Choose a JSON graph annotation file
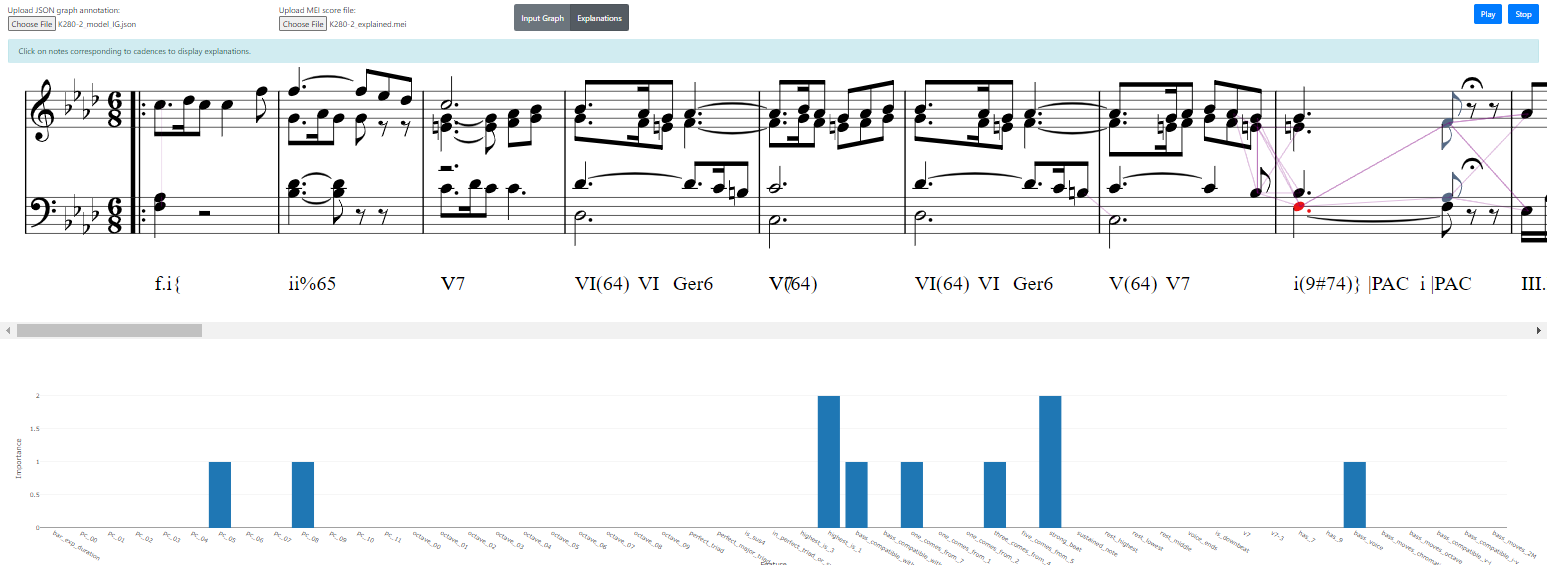This screenshot has height=565, width=1547. click(33, 24)
